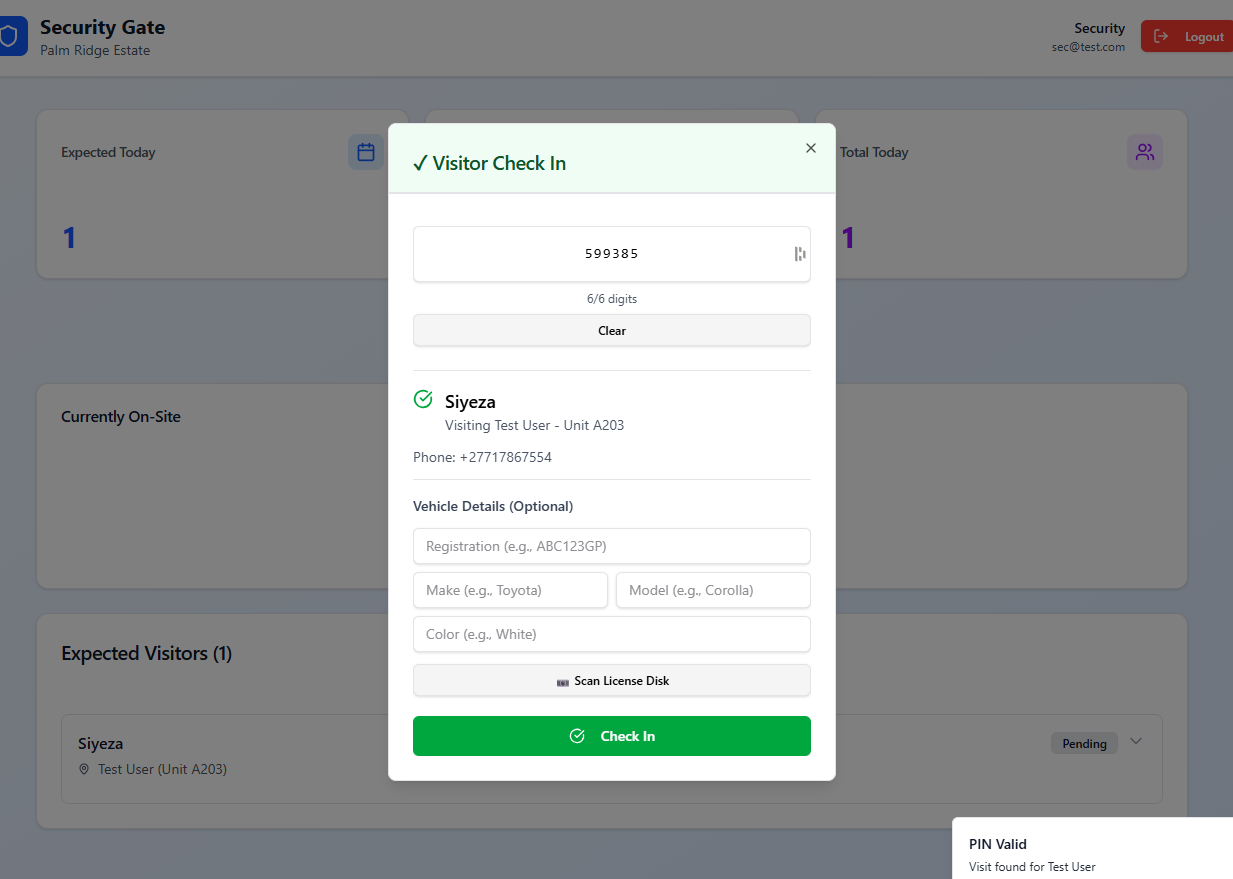Dismiss the Visitor Check In dialog
Image resolution: width=1233 pixels, height=879 pixels.
(x=810, y=147)
